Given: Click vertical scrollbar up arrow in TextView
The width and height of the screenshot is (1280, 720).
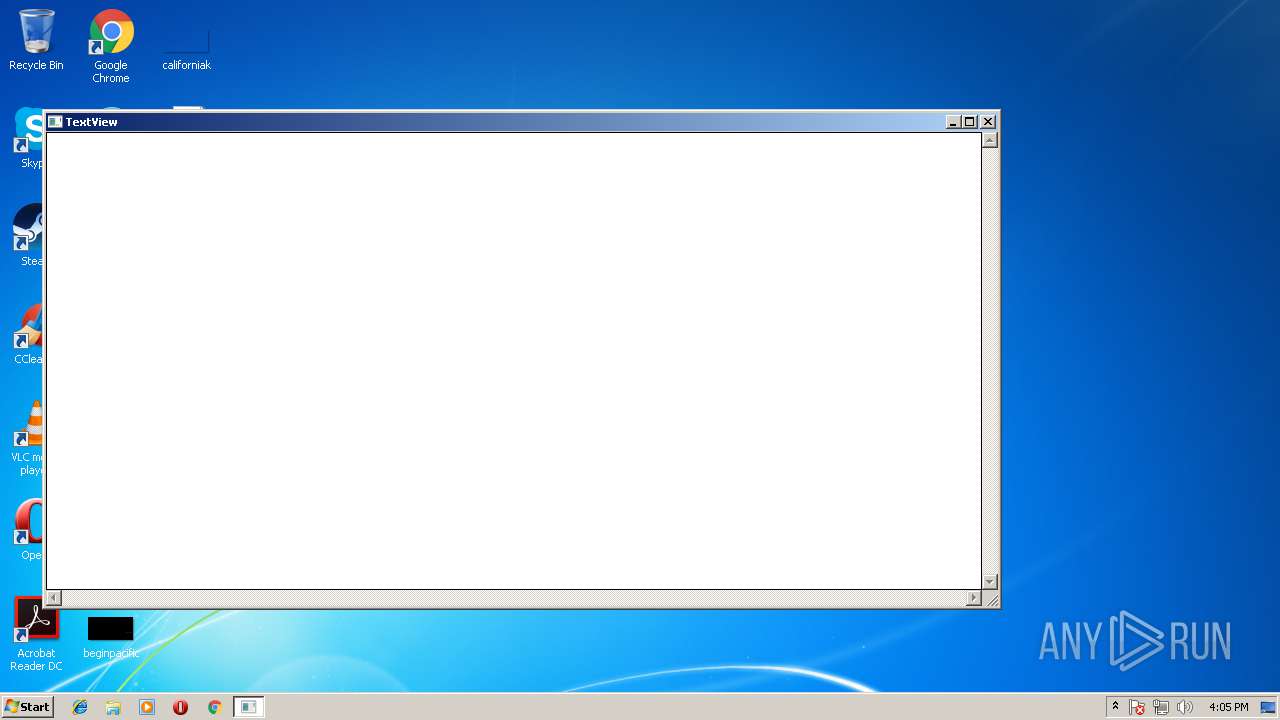Looking at the screenshot, I should point(990,140).
